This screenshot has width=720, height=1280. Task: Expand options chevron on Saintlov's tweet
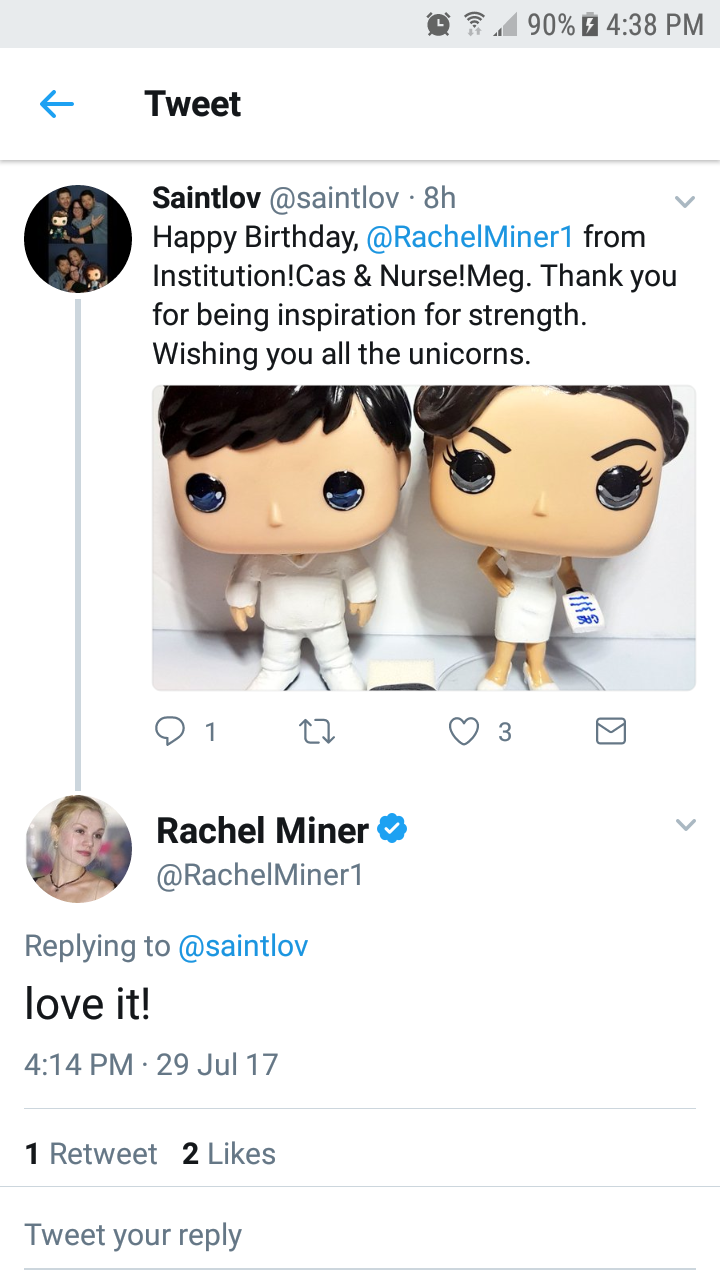[x=685, y=202]
